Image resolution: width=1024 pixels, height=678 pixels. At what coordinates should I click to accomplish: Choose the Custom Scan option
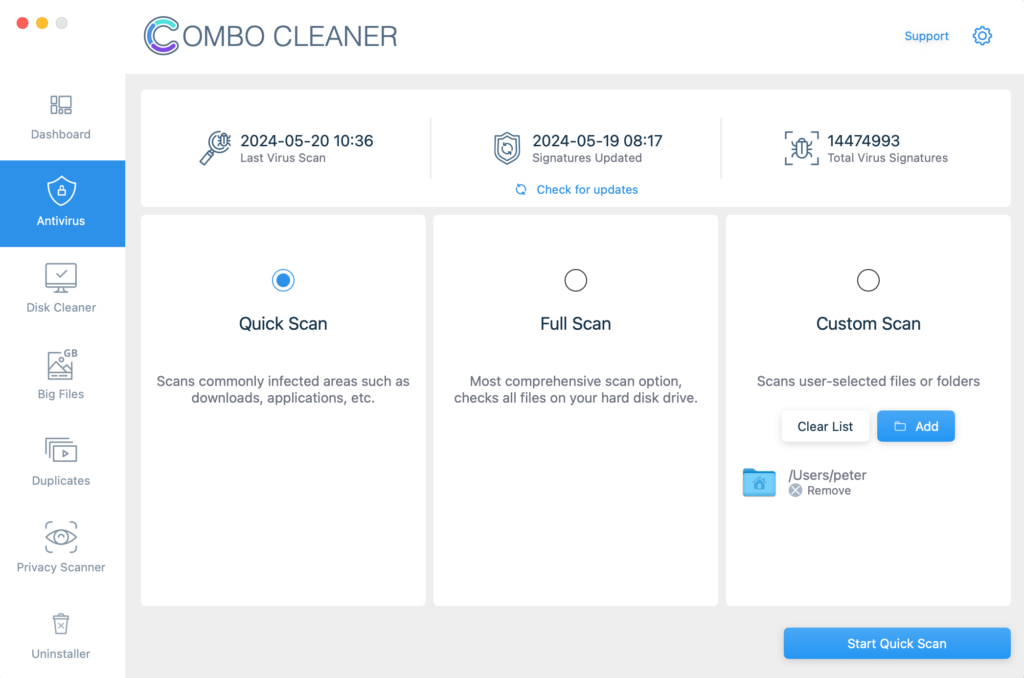click(868, 280)
